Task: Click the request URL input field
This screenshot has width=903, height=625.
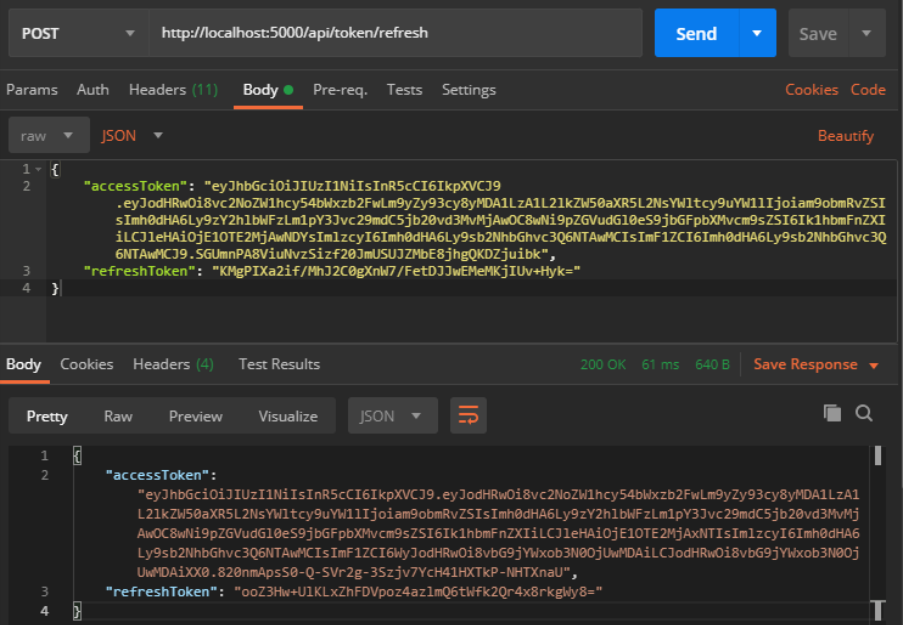Action: (x=395, y=33)
